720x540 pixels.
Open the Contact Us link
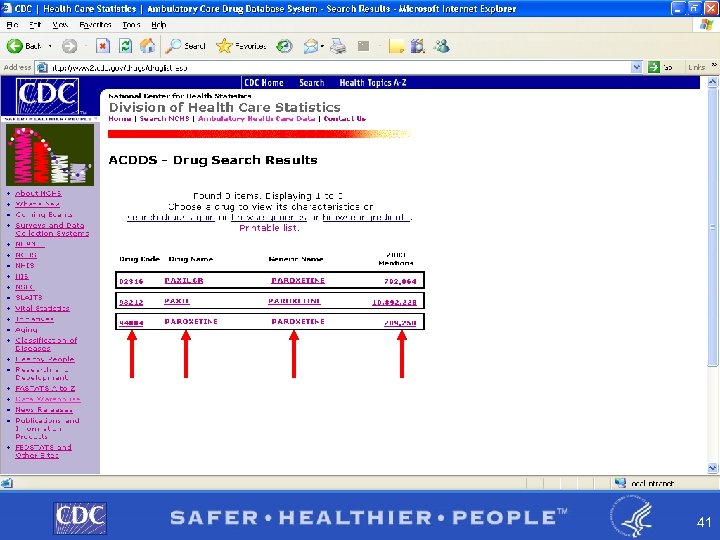pos(345,118)
